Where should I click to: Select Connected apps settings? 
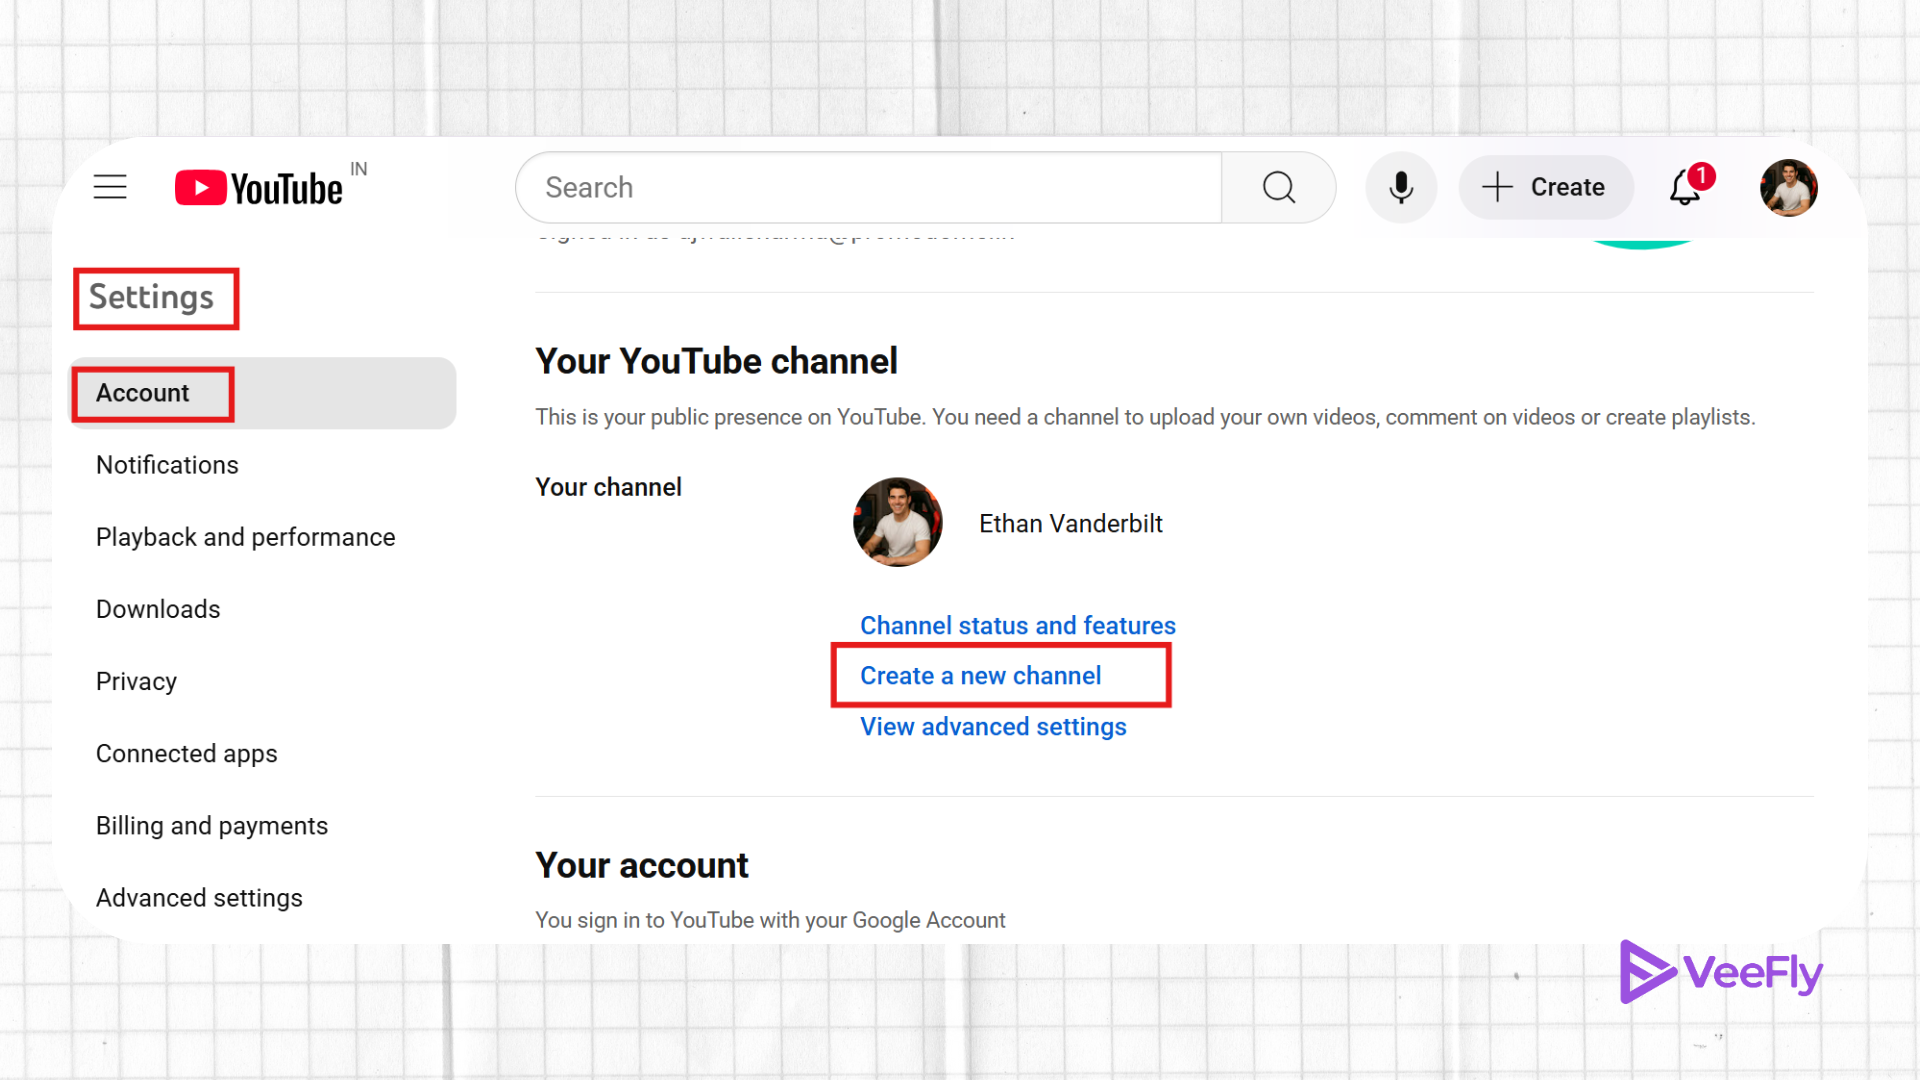point(186,753)
